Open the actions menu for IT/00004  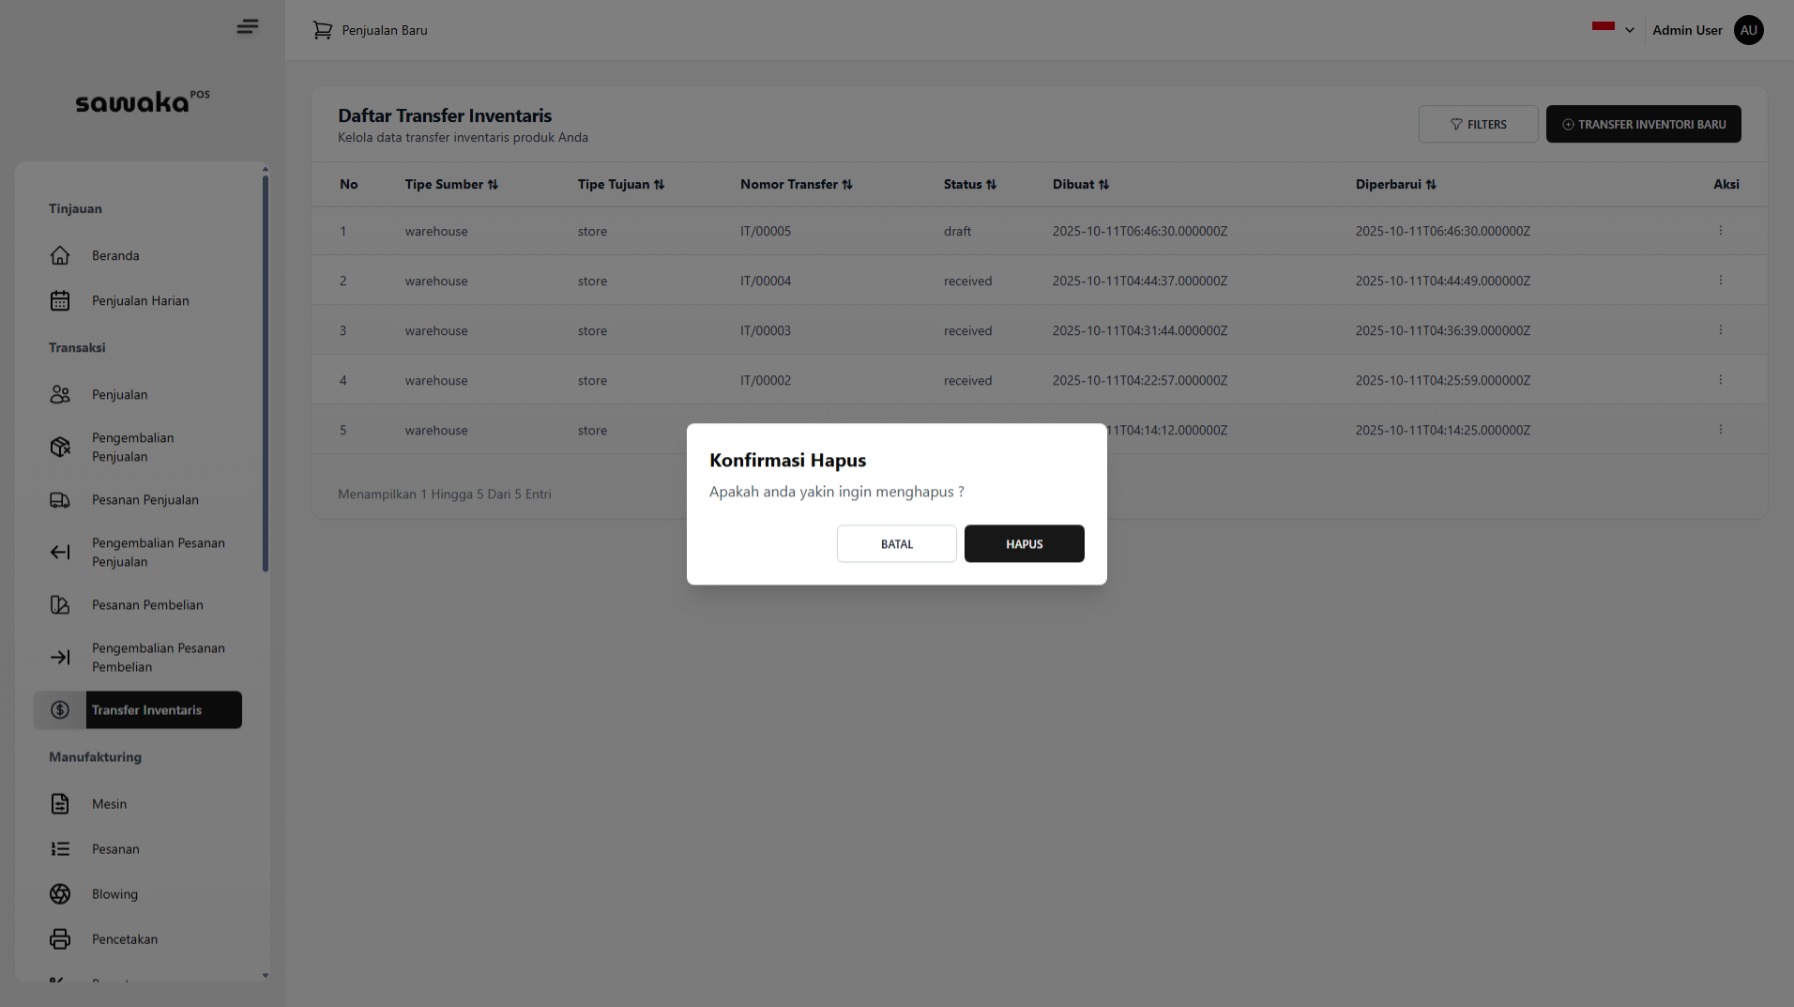point(1721,280)
